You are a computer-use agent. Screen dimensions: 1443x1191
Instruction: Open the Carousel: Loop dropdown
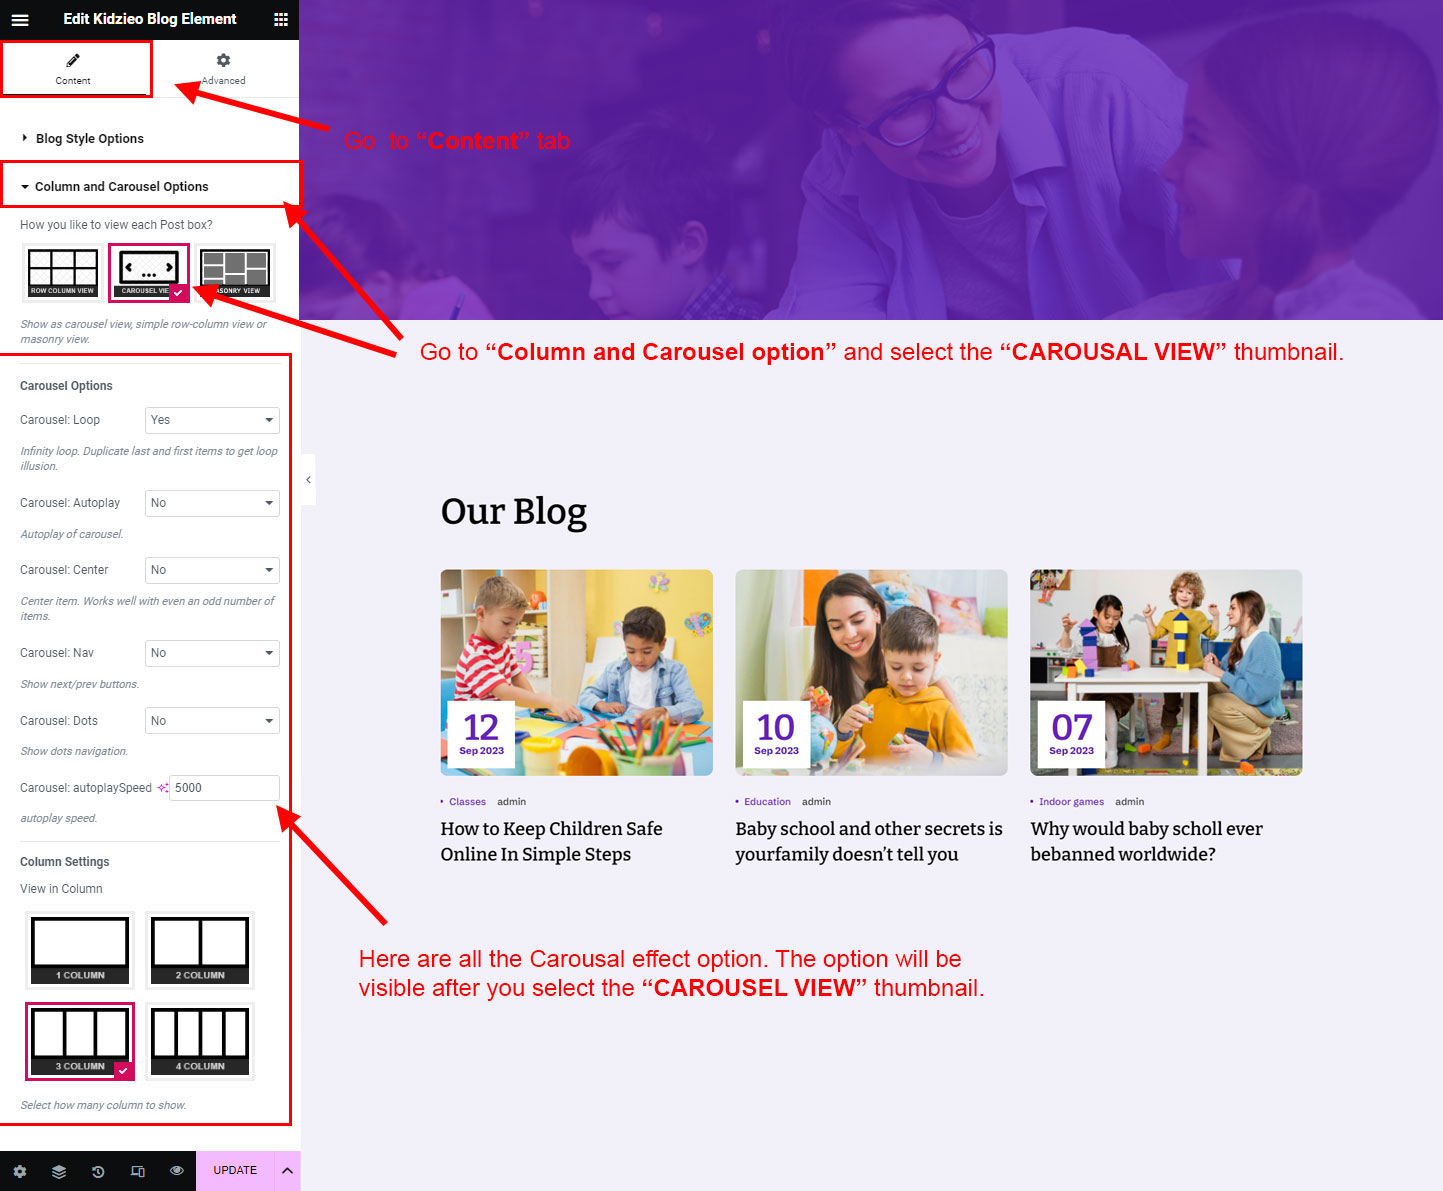(212, 420)
